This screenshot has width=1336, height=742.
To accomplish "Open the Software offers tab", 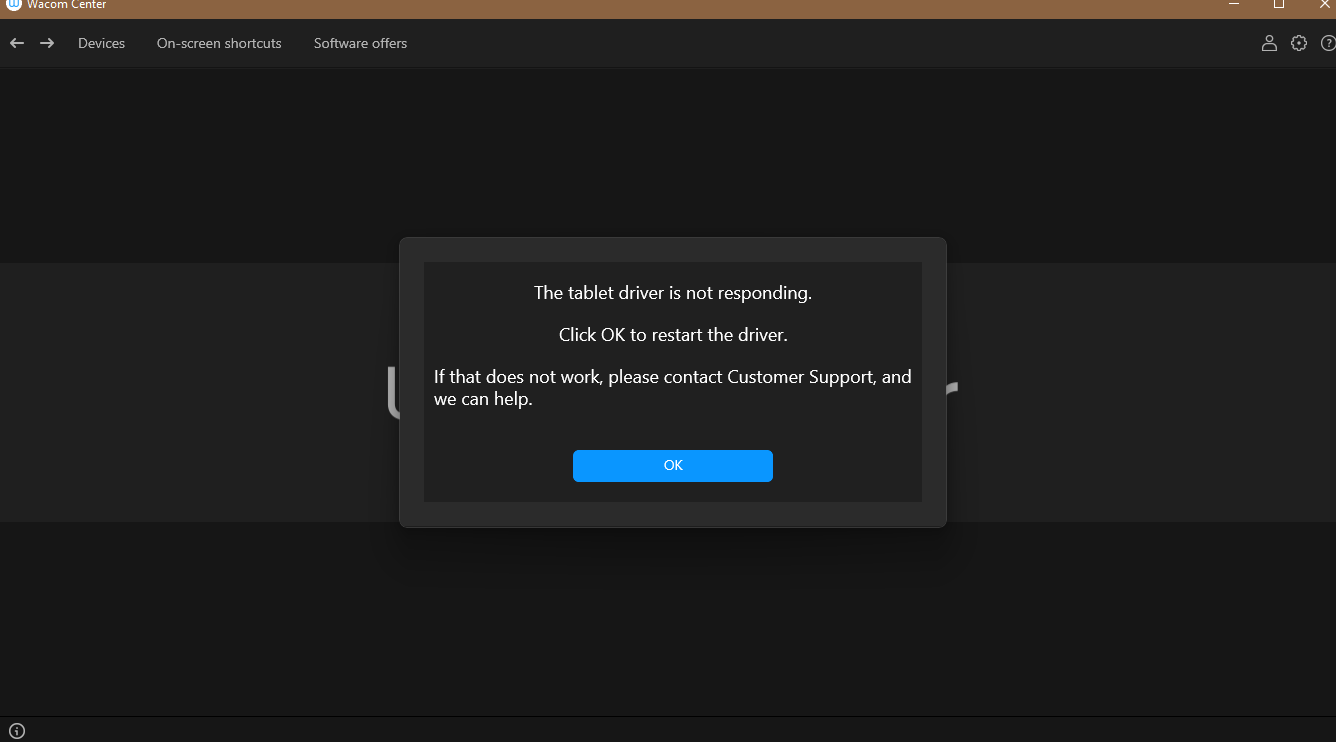I will pyautogui.click(x=360, y=43).
